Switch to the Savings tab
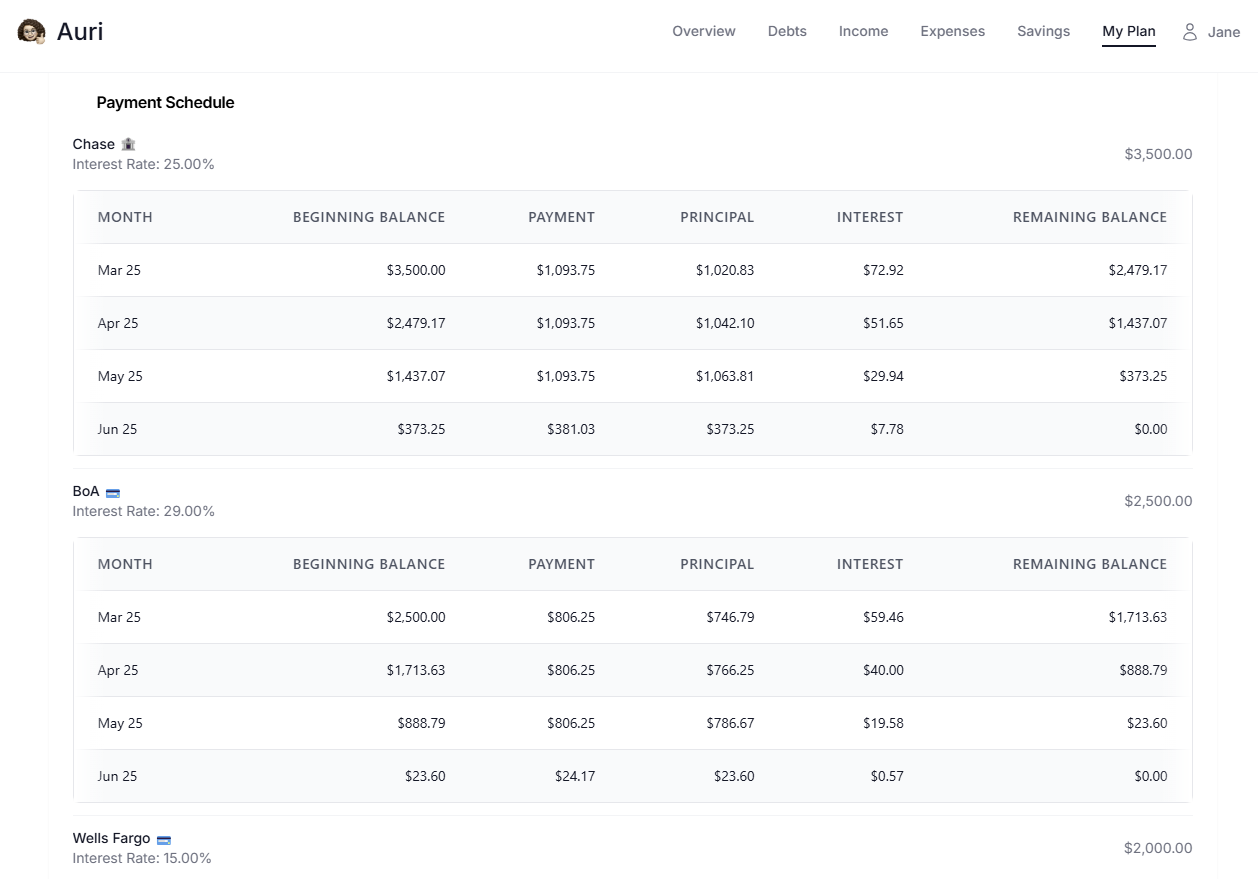 (1043, 31)
